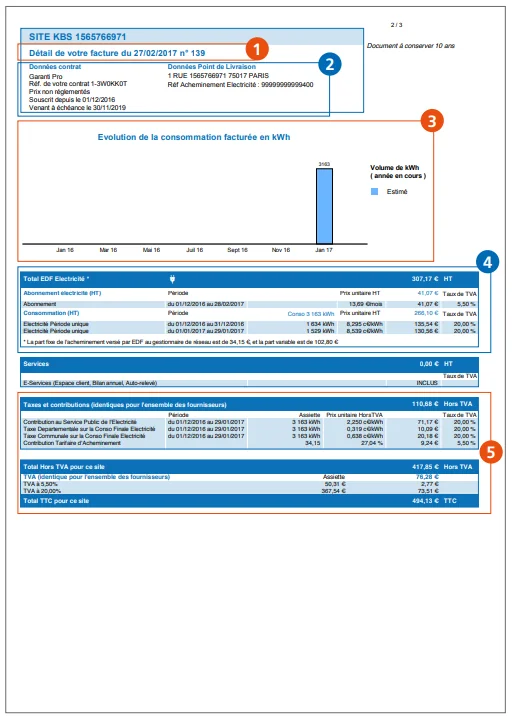Click the note Document à conserver 10 ans
512x718 pixels.
point(411,46)
